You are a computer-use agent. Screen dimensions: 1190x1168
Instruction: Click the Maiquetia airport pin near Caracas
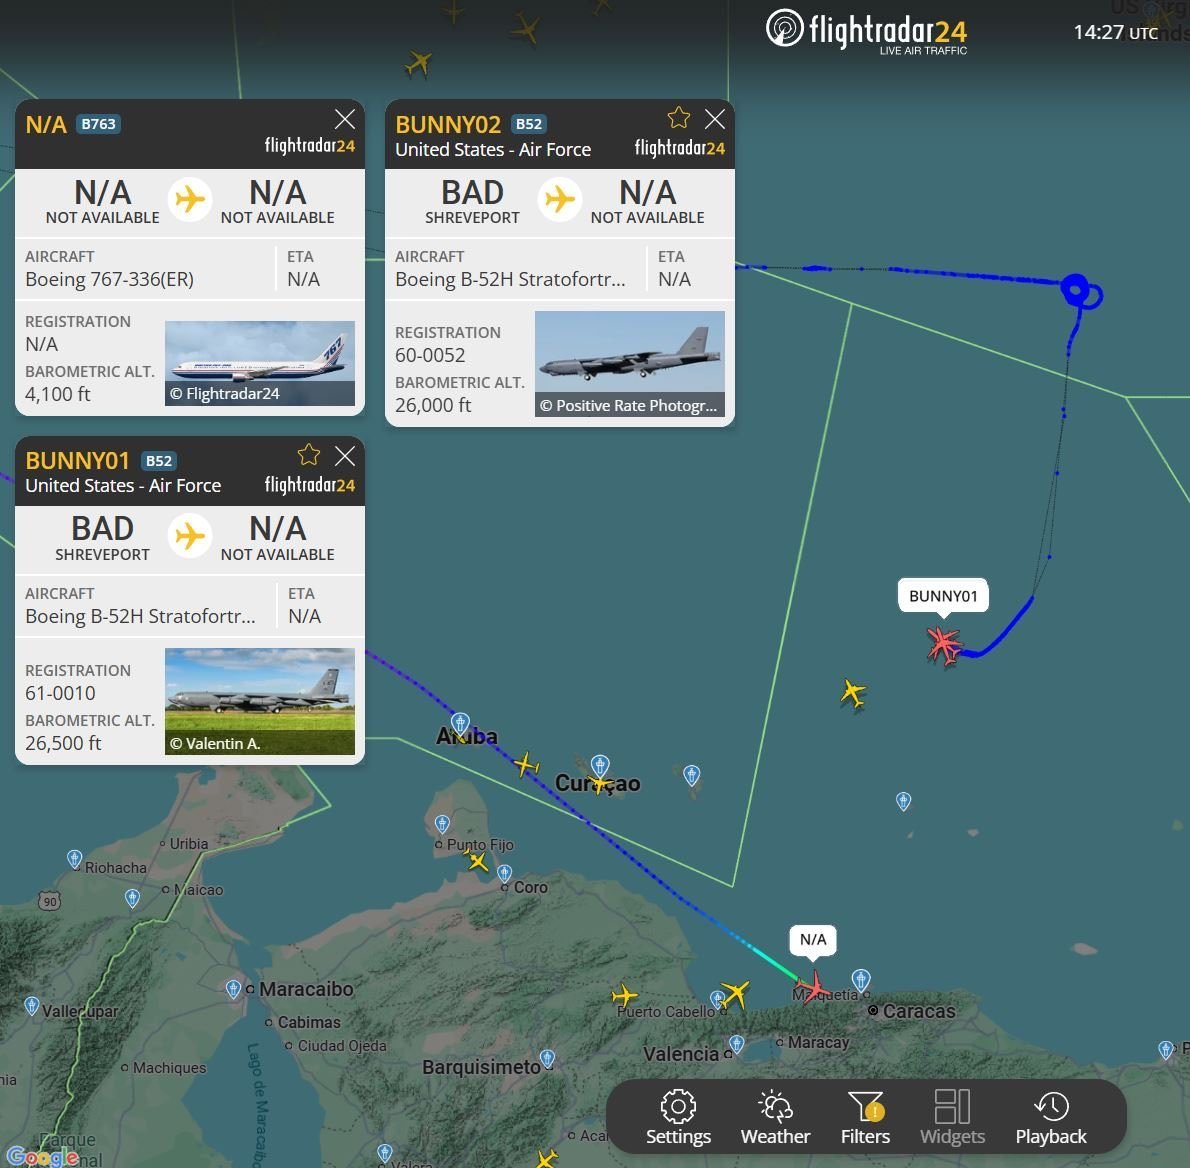tap(861, 979)
